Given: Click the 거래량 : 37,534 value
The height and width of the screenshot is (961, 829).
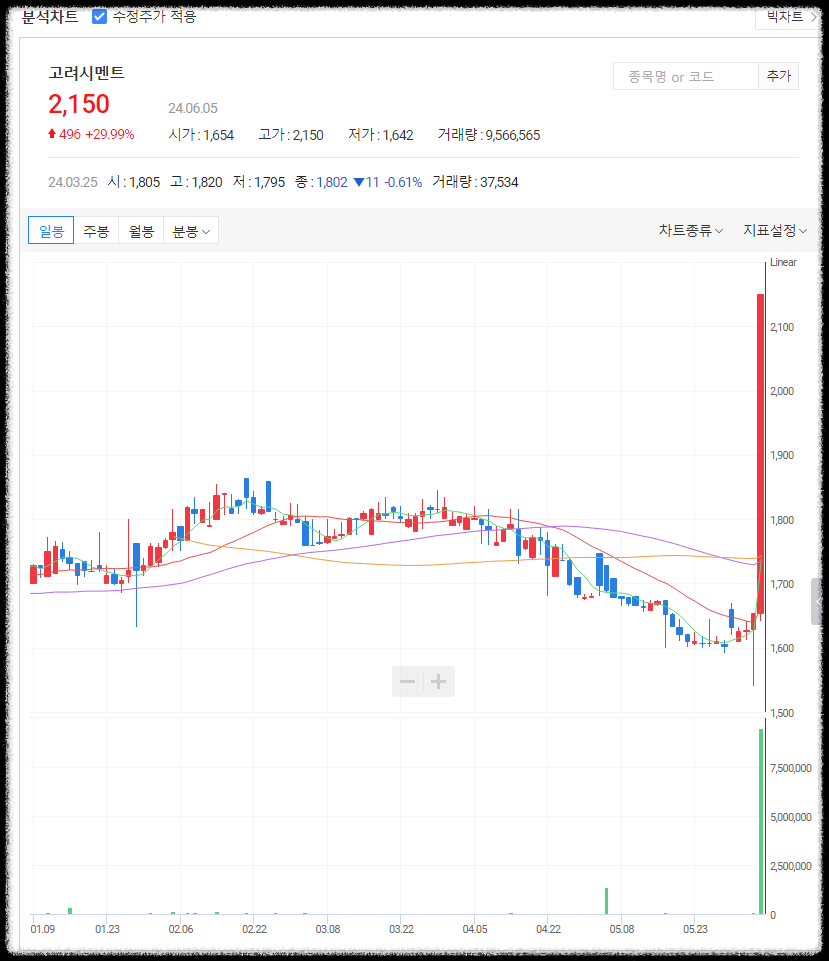Looking at the screenshot, I should 475,182.
